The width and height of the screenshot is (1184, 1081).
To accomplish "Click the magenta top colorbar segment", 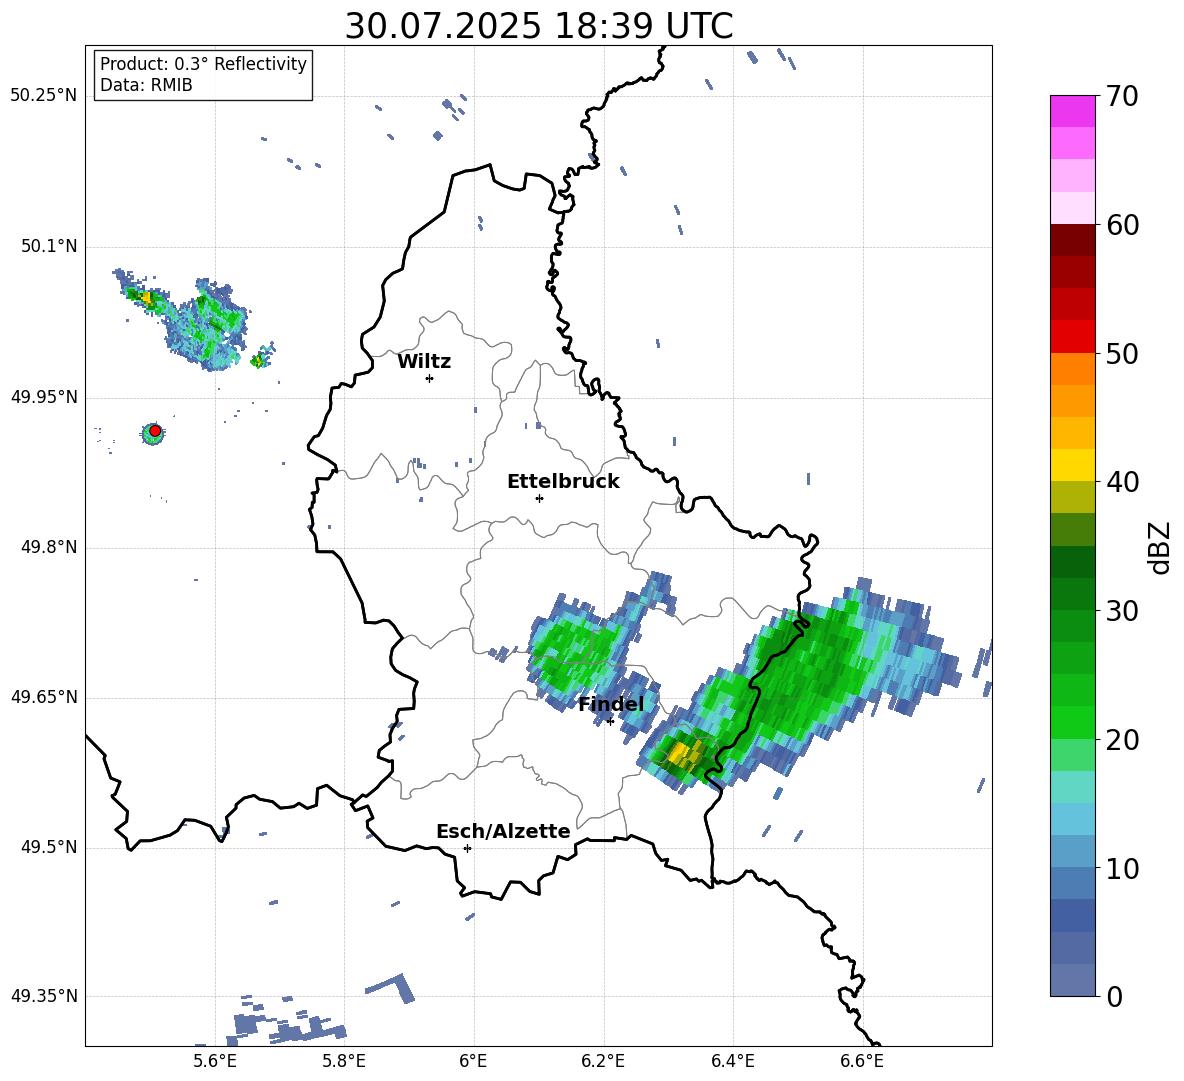I will 1072,111.
